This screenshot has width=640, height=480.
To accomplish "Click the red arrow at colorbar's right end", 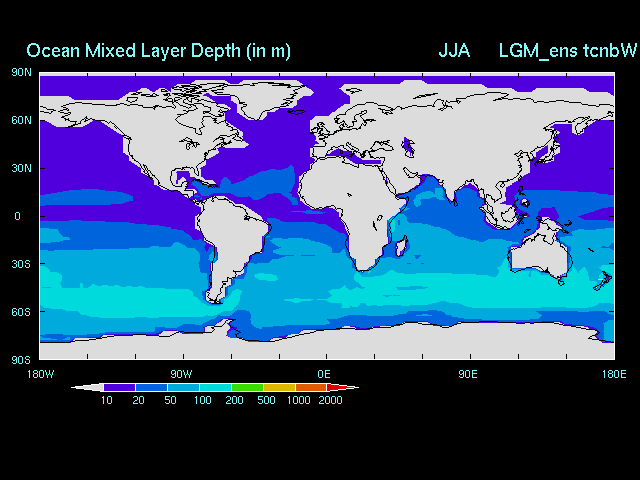I will click(342, 387).
